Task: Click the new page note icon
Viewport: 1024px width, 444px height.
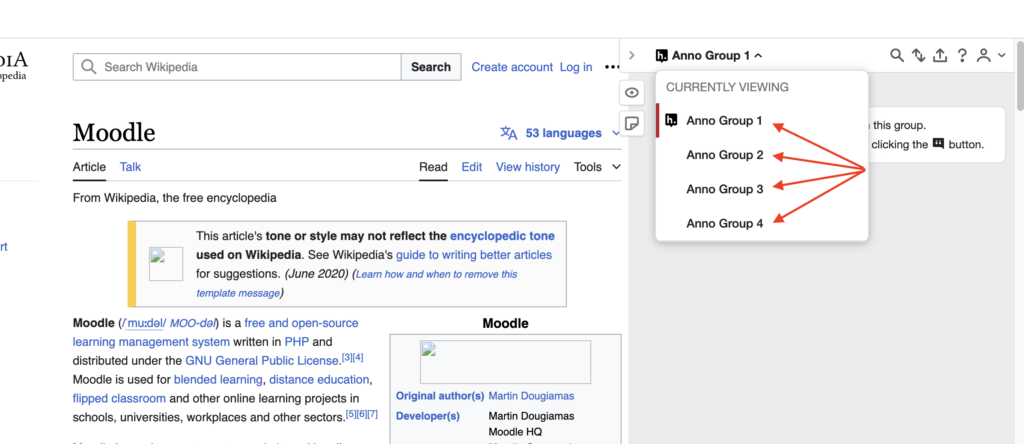Action: click(632, 123)
